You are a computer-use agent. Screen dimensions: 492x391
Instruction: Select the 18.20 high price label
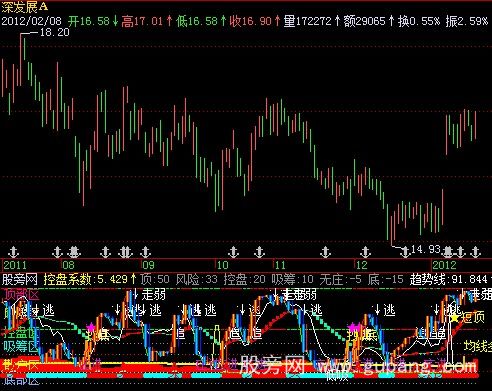click(54, 32)
